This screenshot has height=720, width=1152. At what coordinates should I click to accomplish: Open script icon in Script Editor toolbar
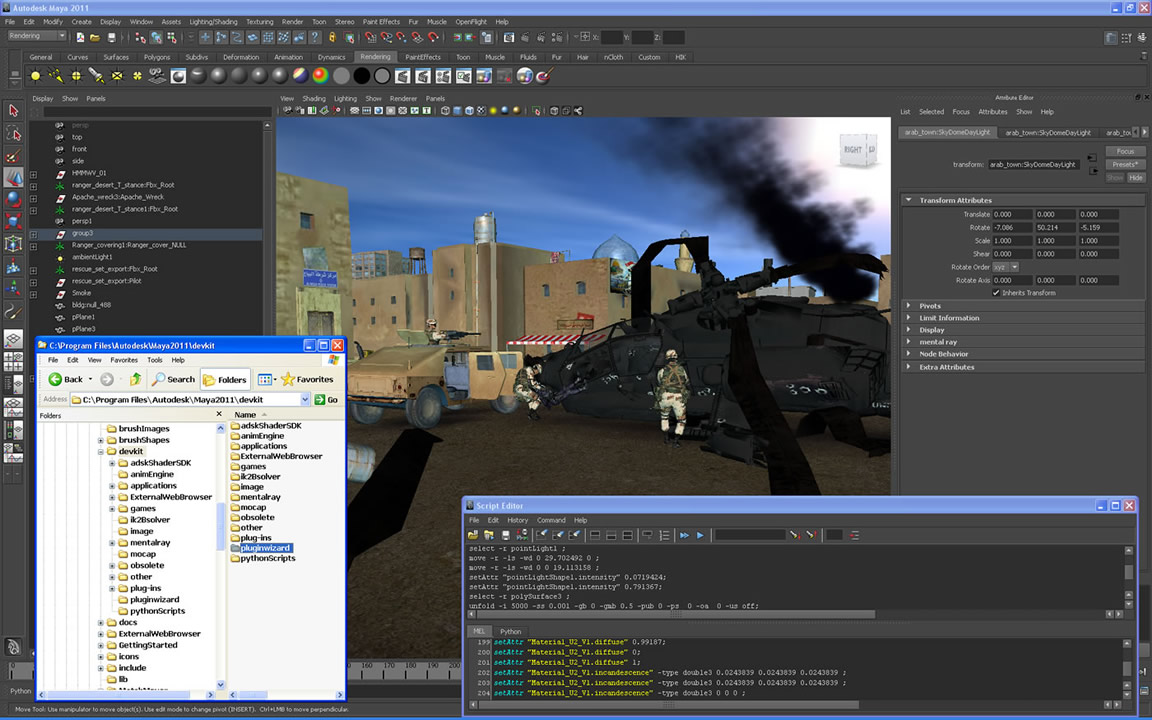click(x=472, y=535)
